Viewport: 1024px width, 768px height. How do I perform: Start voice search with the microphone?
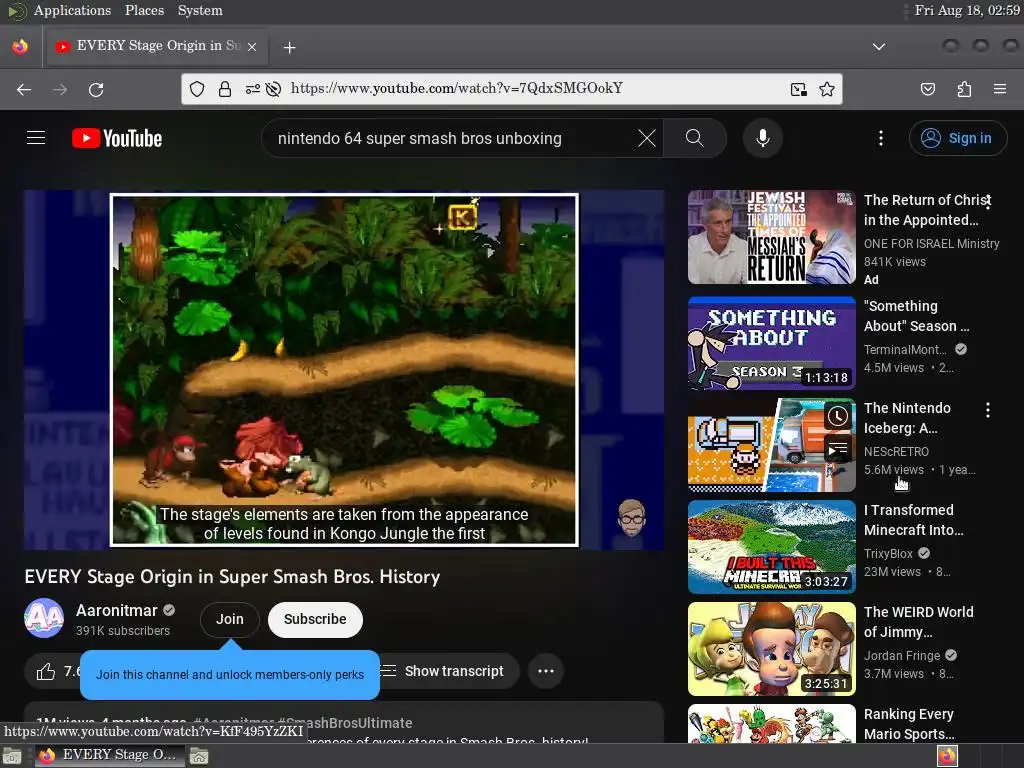coord(763,138)
